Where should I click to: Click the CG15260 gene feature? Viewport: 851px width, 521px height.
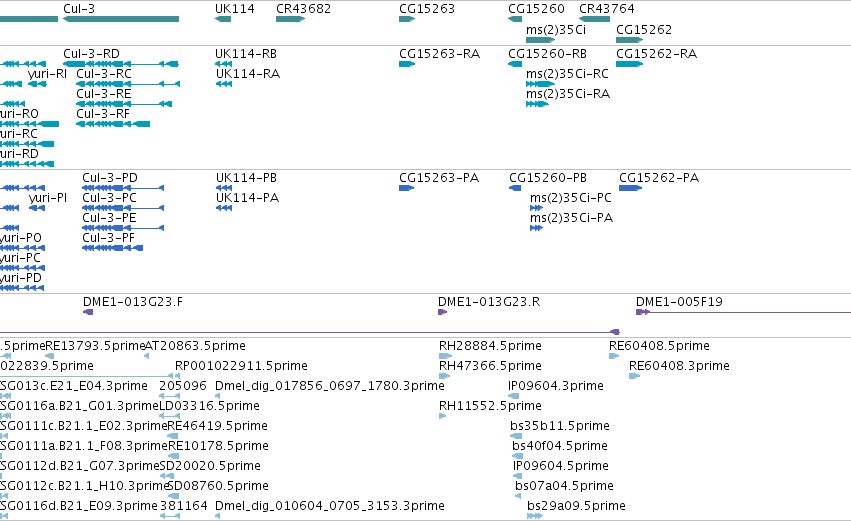point(515,19)
